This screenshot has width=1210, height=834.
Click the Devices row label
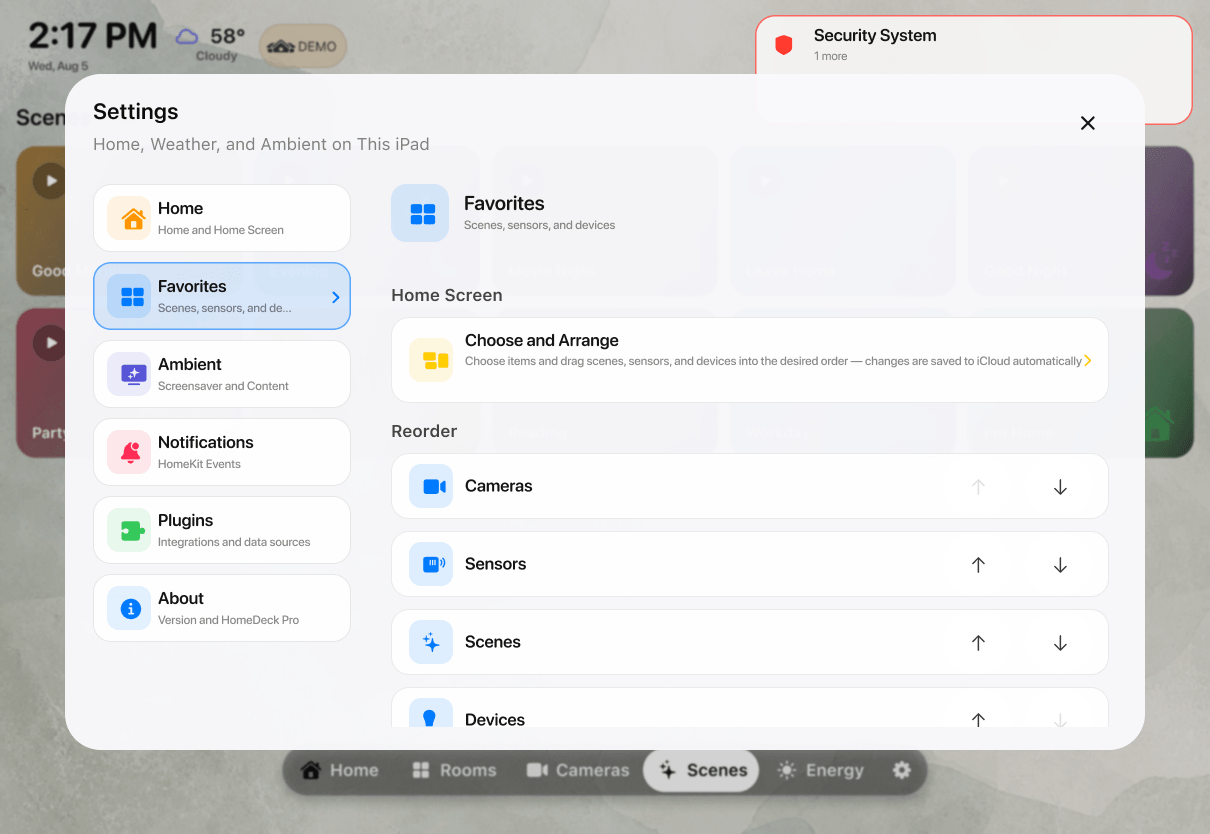(495, 719)
